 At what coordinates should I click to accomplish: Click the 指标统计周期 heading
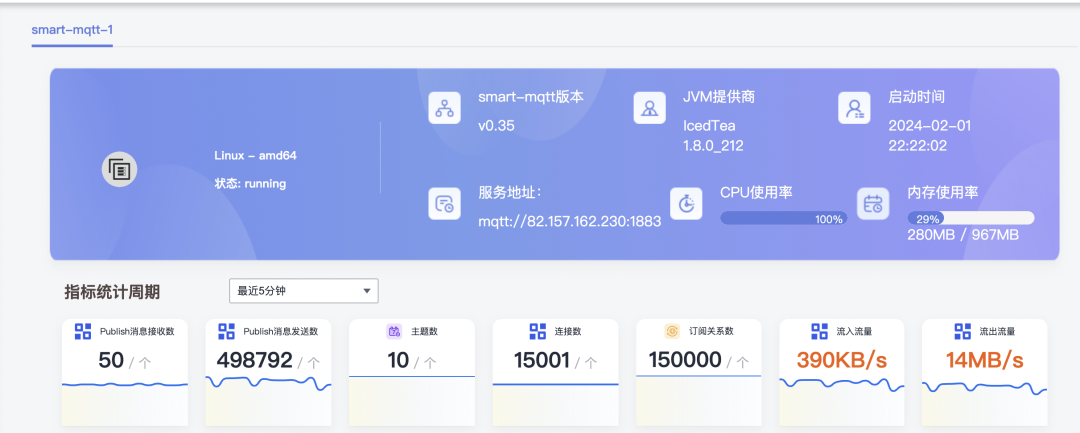[x=112, y=292]
